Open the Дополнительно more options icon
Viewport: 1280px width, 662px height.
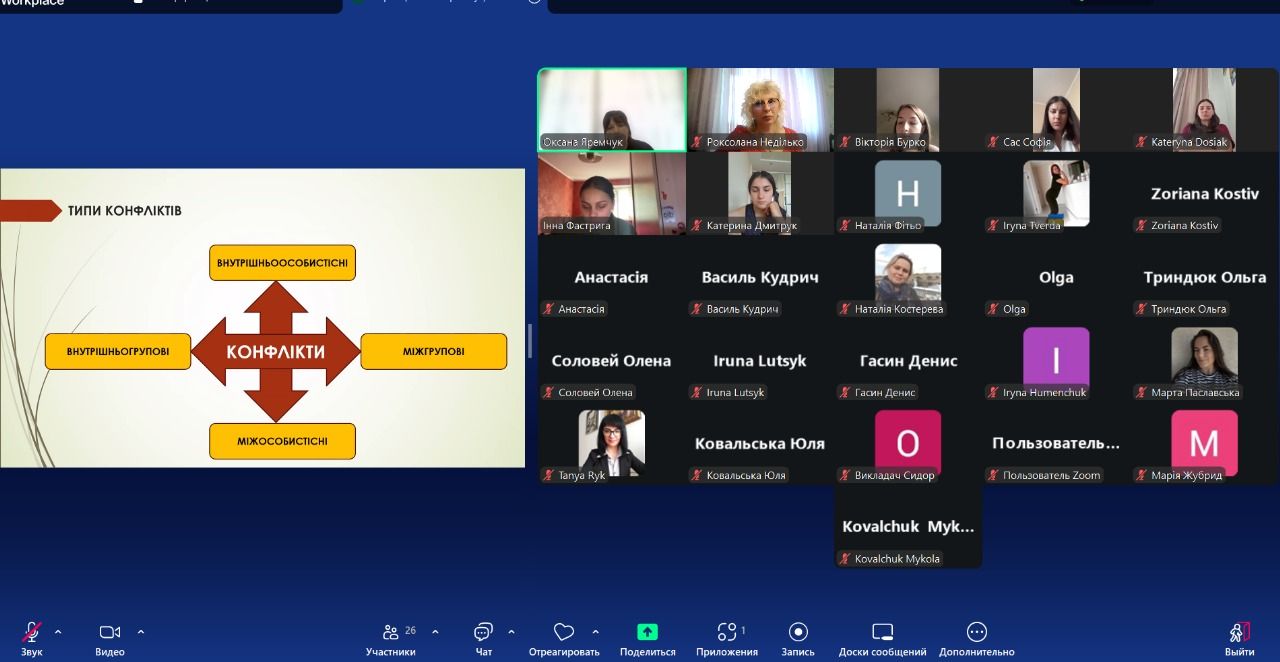(977, 632)
